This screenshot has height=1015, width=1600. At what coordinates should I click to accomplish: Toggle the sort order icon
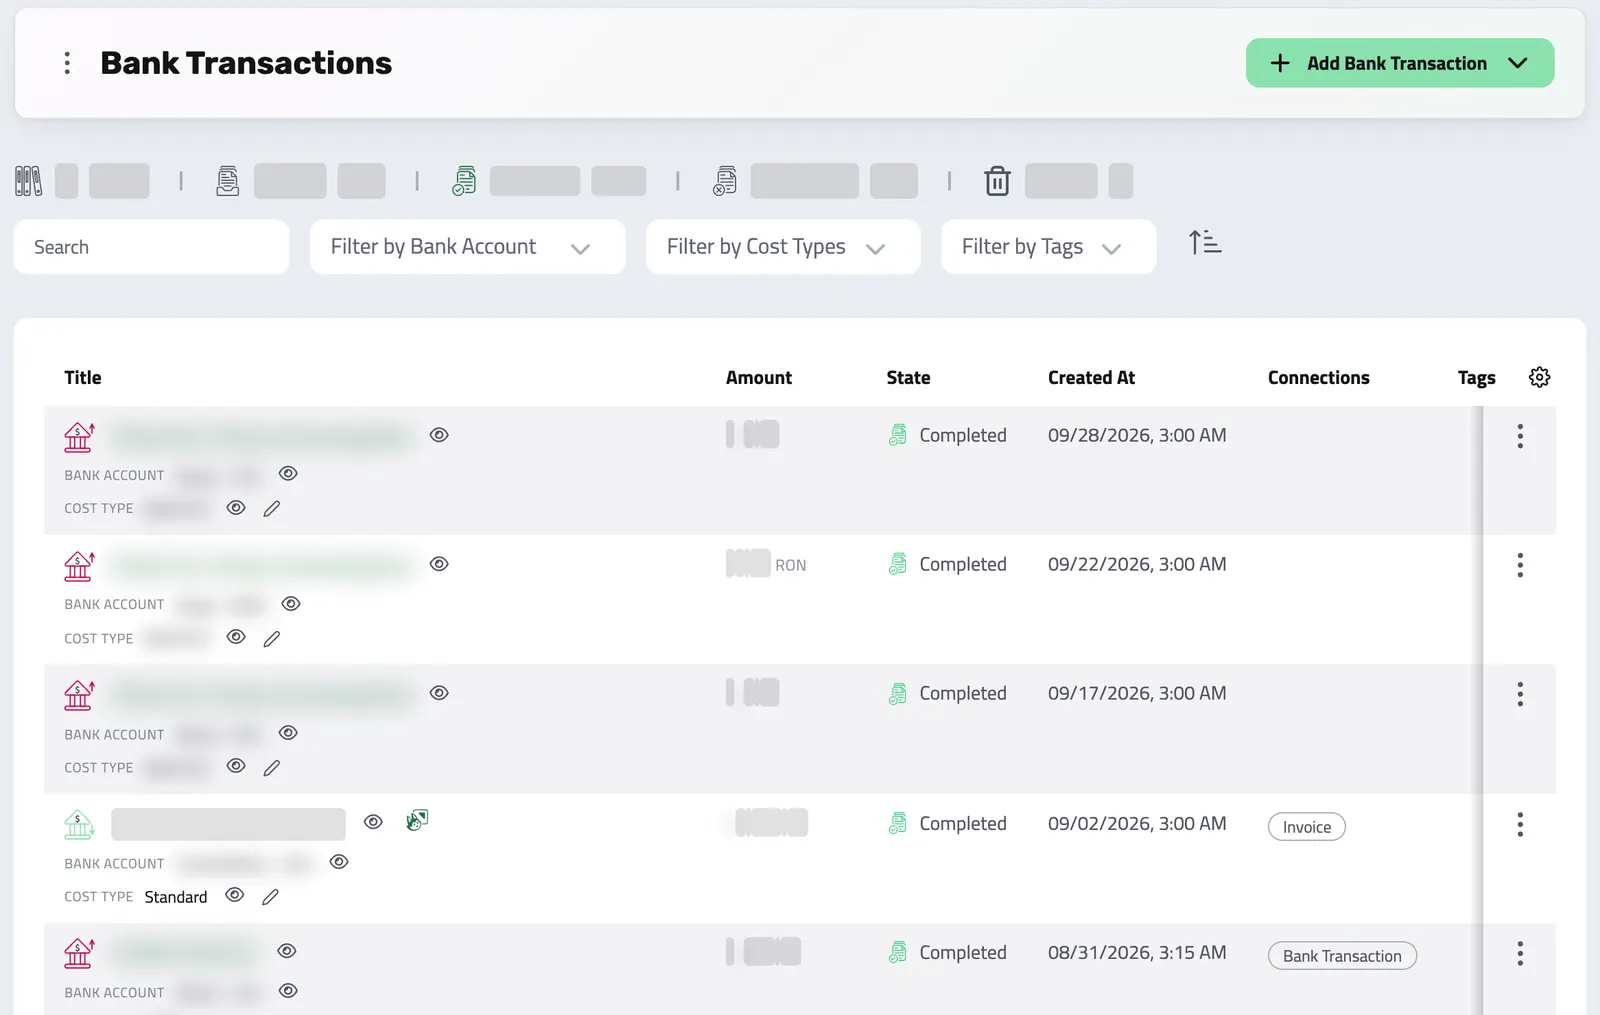tap(1205, 243)
